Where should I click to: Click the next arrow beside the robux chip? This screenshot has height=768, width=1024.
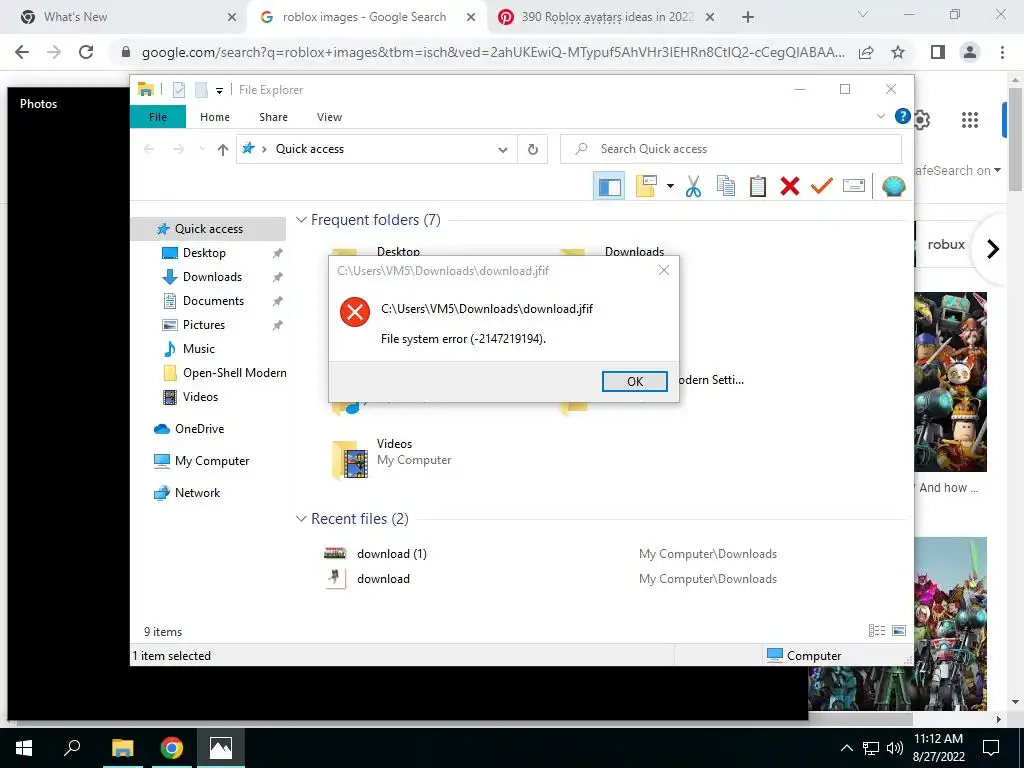click(x=992, y=249)
